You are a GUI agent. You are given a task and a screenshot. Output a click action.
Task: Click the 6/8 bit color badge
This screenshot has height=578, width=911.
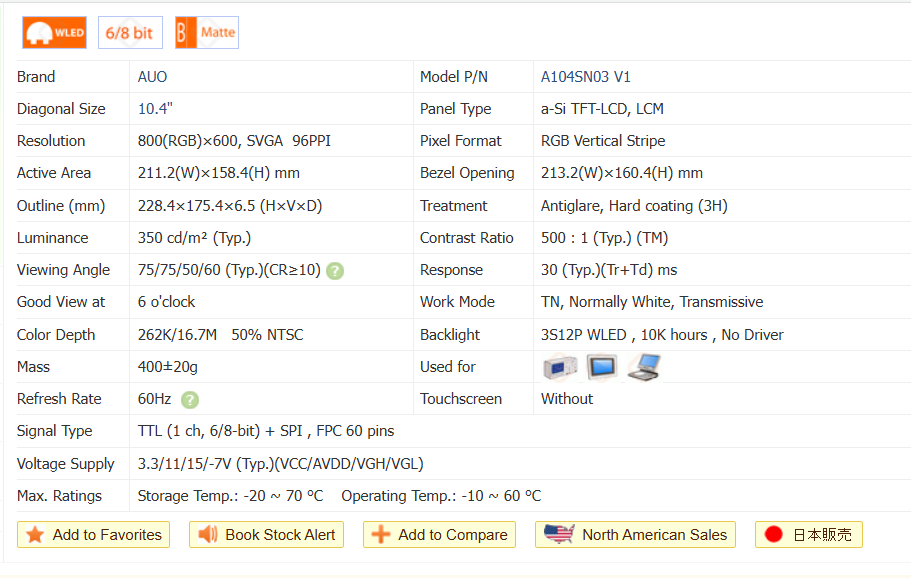click(x=129, y=33)
